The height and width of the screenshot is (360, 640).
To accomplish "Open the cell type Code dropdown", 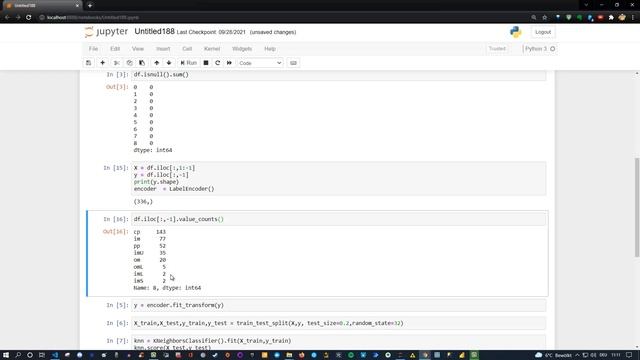I will pyautogui.click(x=260, y=63).
